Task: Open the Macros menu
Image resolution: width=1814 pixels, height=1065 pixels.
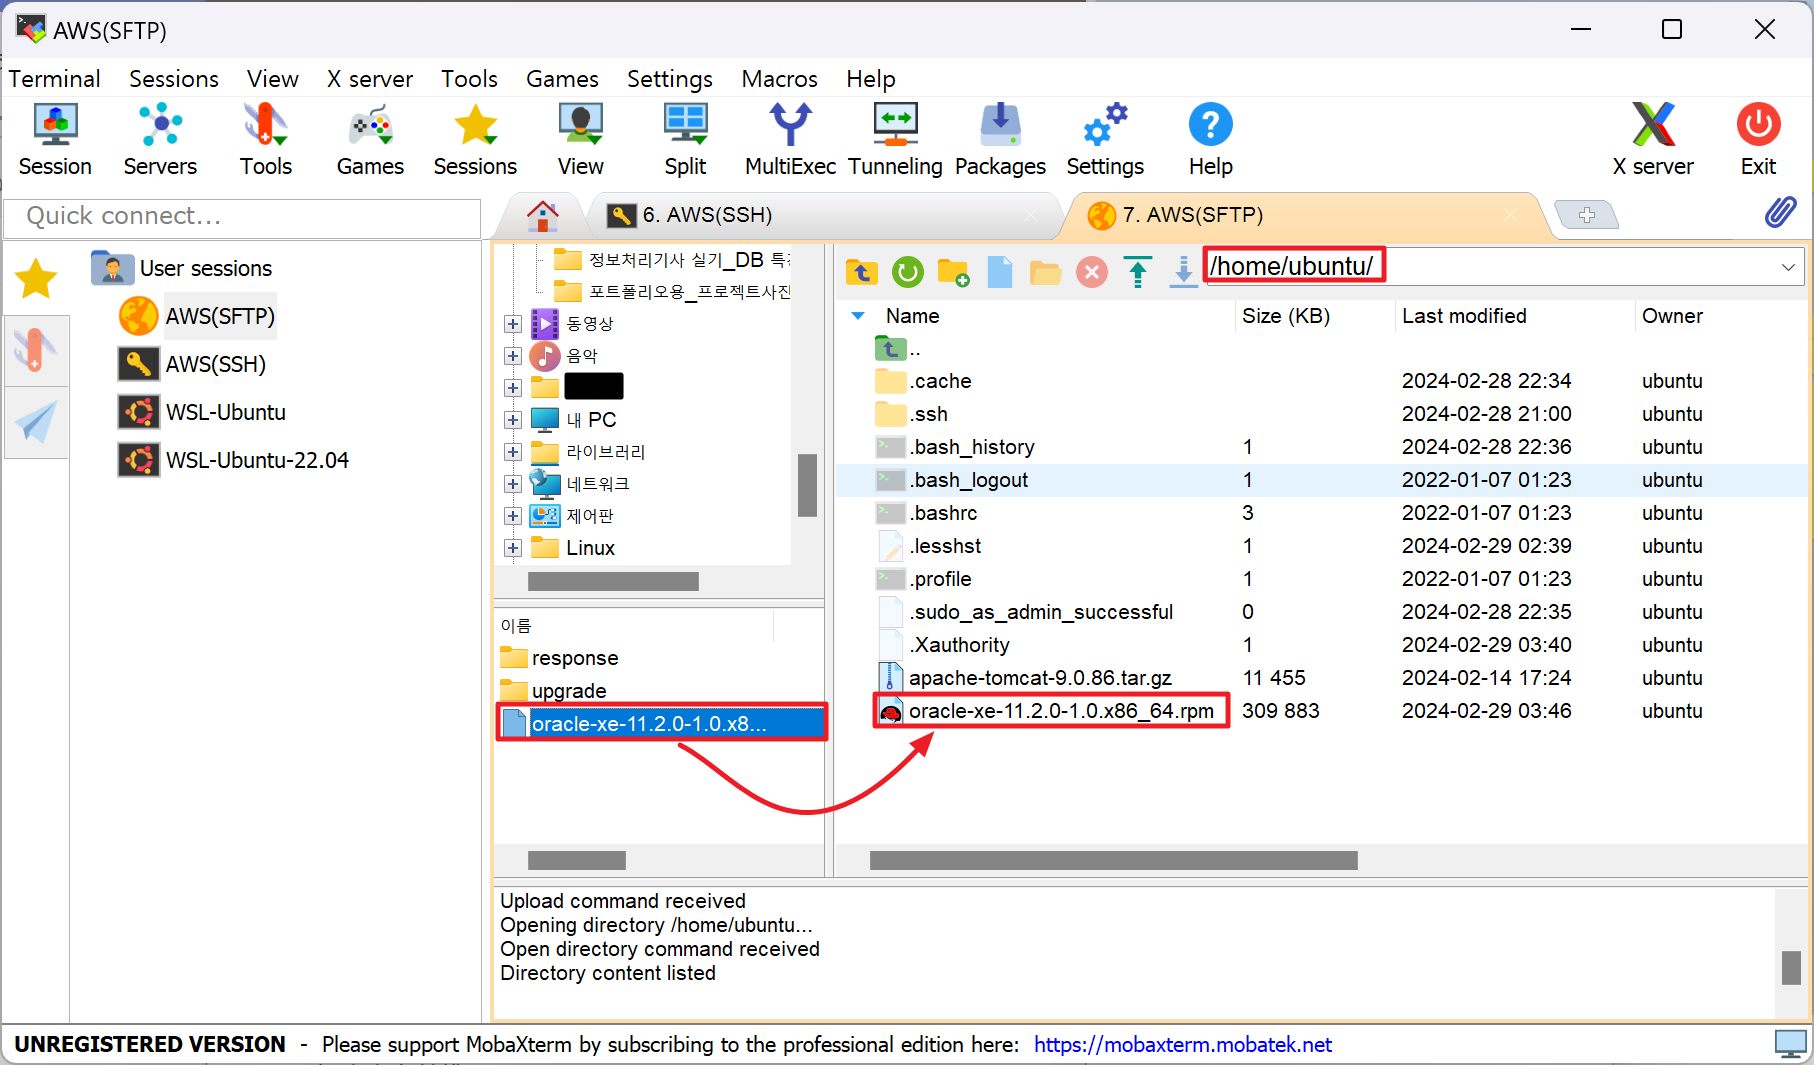Action: point(779,79)
